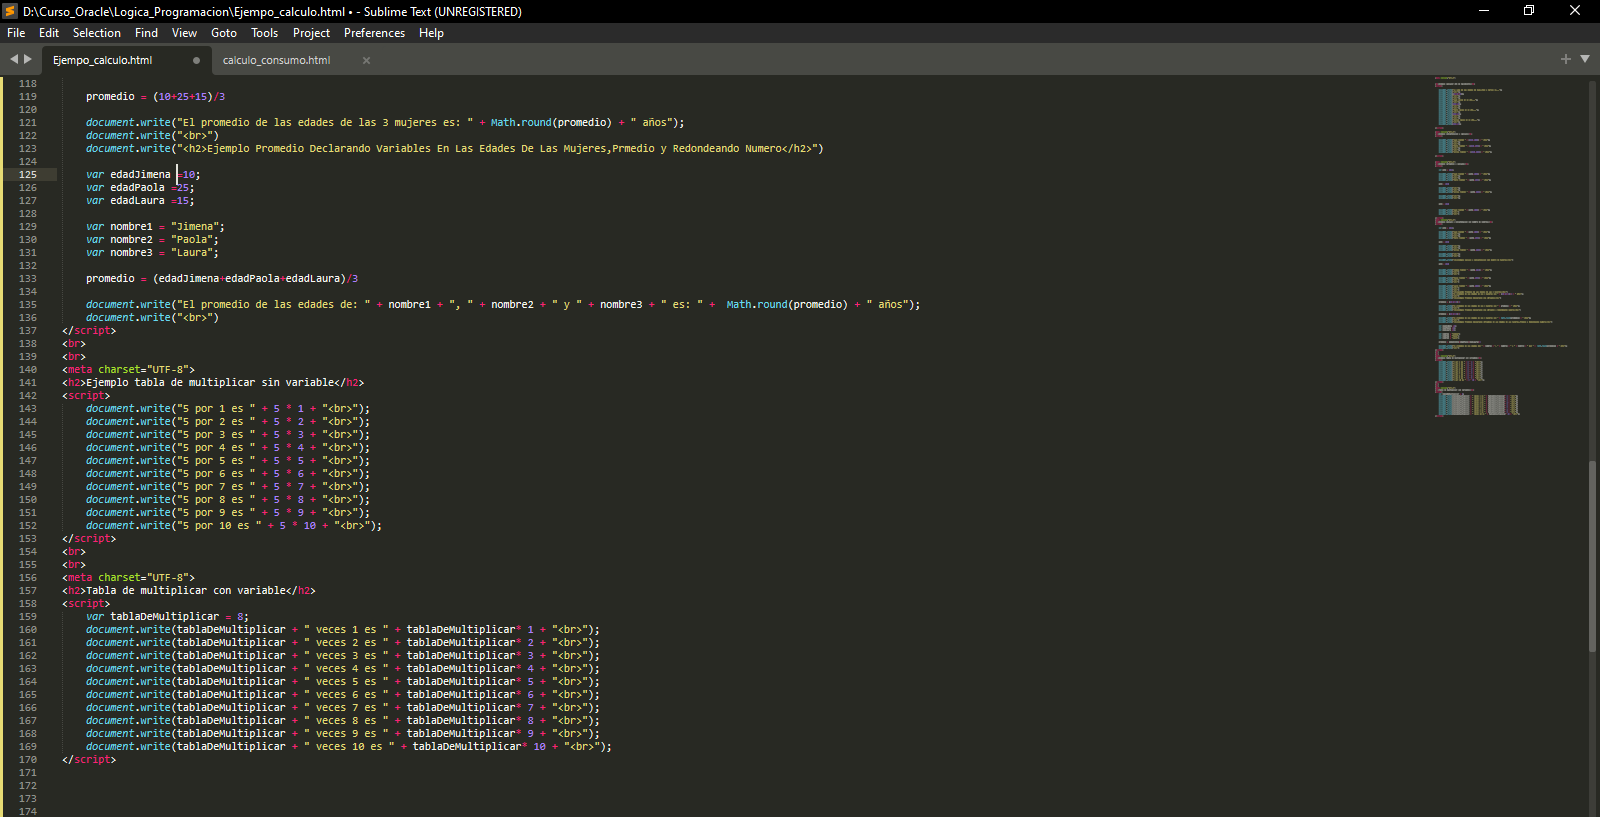Image resolution: width=1600 pixels, height=817 pixels.
Task: Click the '5 por 1 es' write line
Action: coord(228,408)
